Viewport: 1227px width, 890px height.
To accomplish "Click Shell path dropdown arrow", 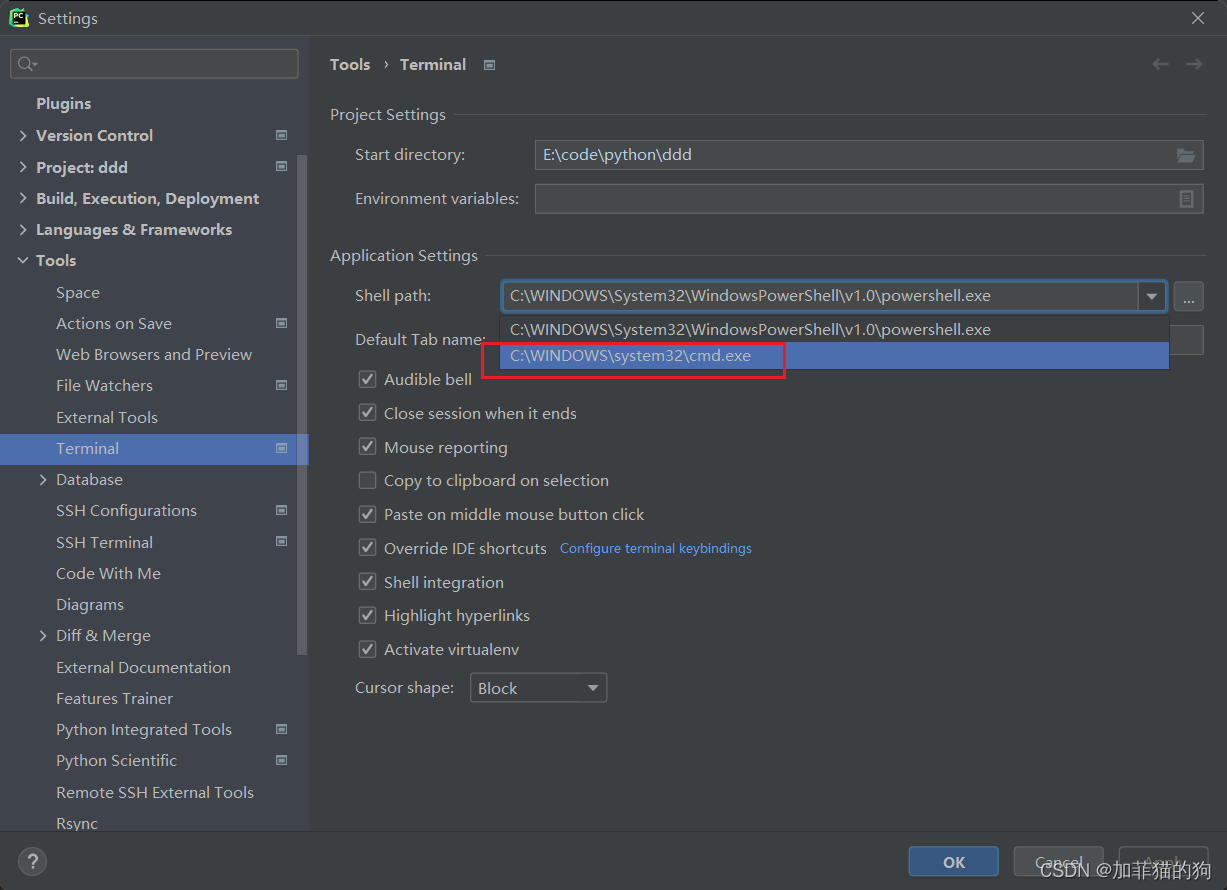I will point(1152,296).
